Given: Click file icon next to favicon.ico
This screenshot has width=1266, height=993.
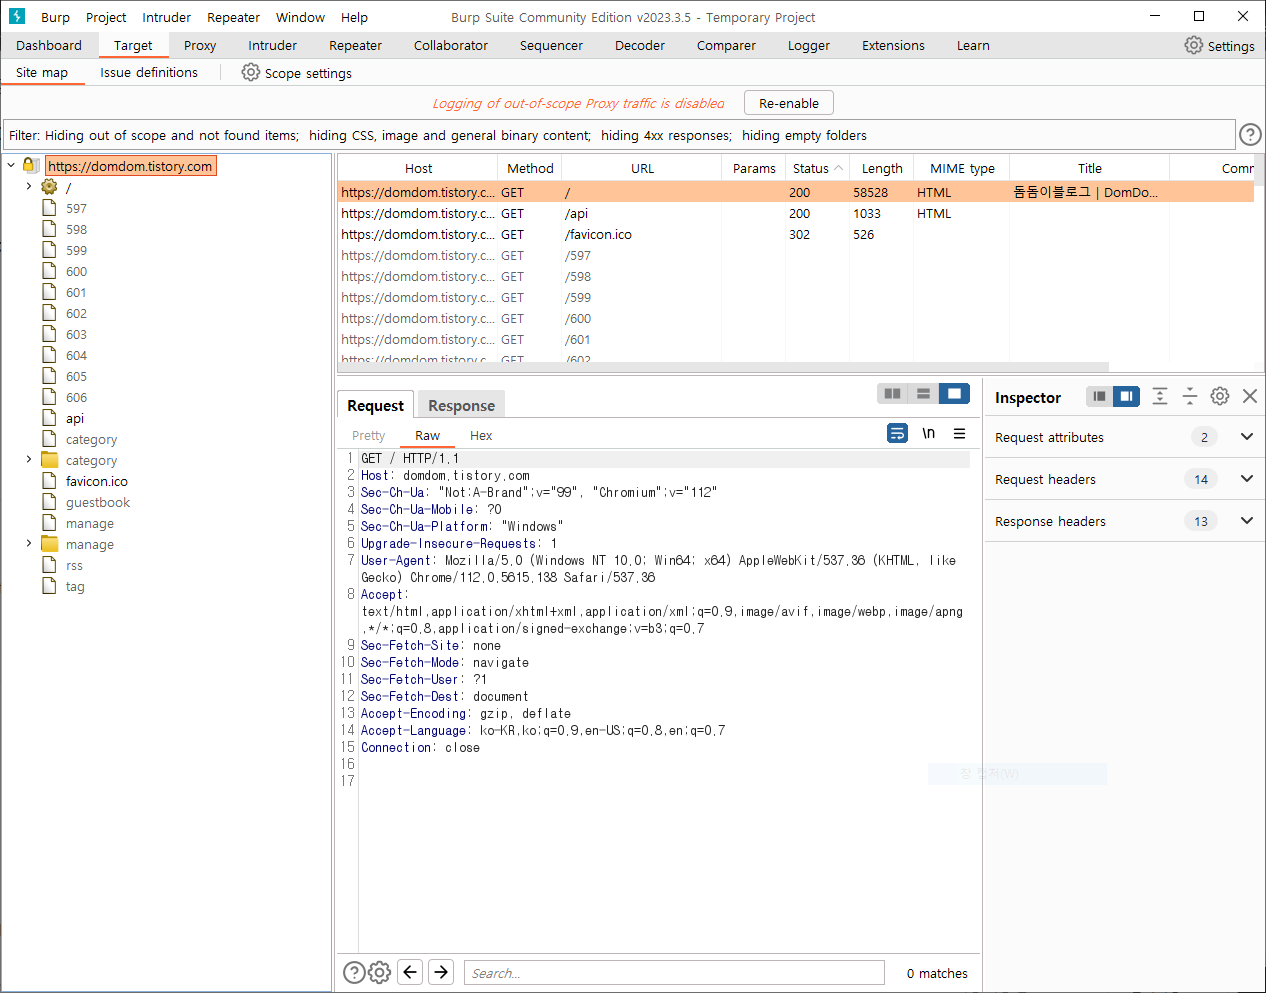Looking at the screenshot, I should [49, 480].
